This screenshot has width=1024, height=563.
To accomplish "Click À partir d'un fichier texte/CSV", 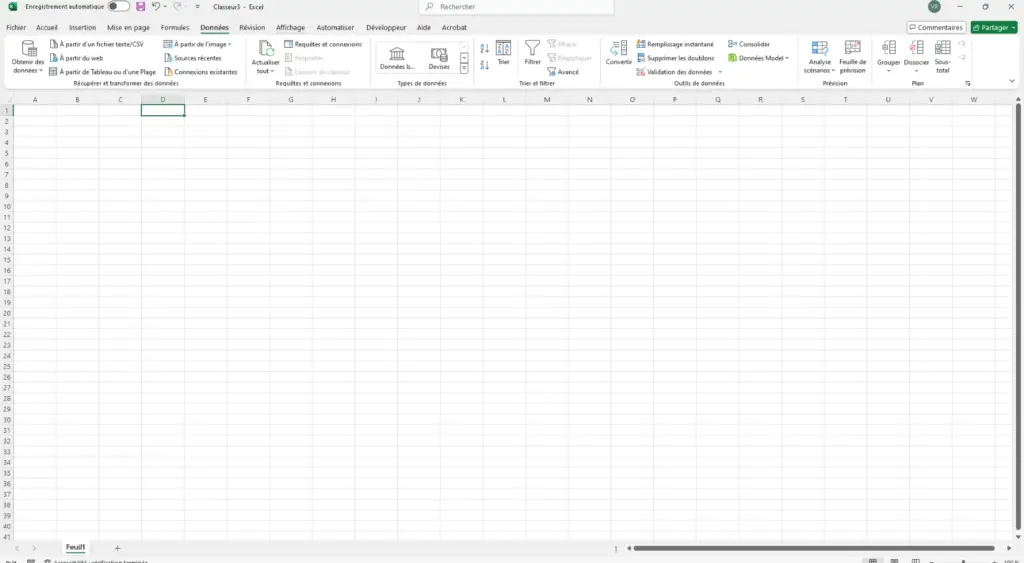I will point(97,44).
